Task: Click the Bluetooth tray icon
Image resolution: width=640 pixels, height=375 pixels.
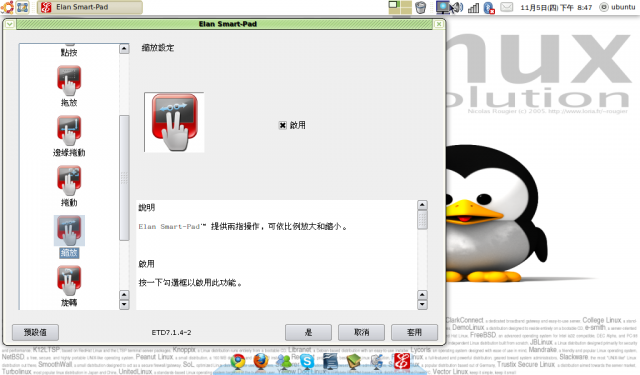Action: (x=489, y=7)
